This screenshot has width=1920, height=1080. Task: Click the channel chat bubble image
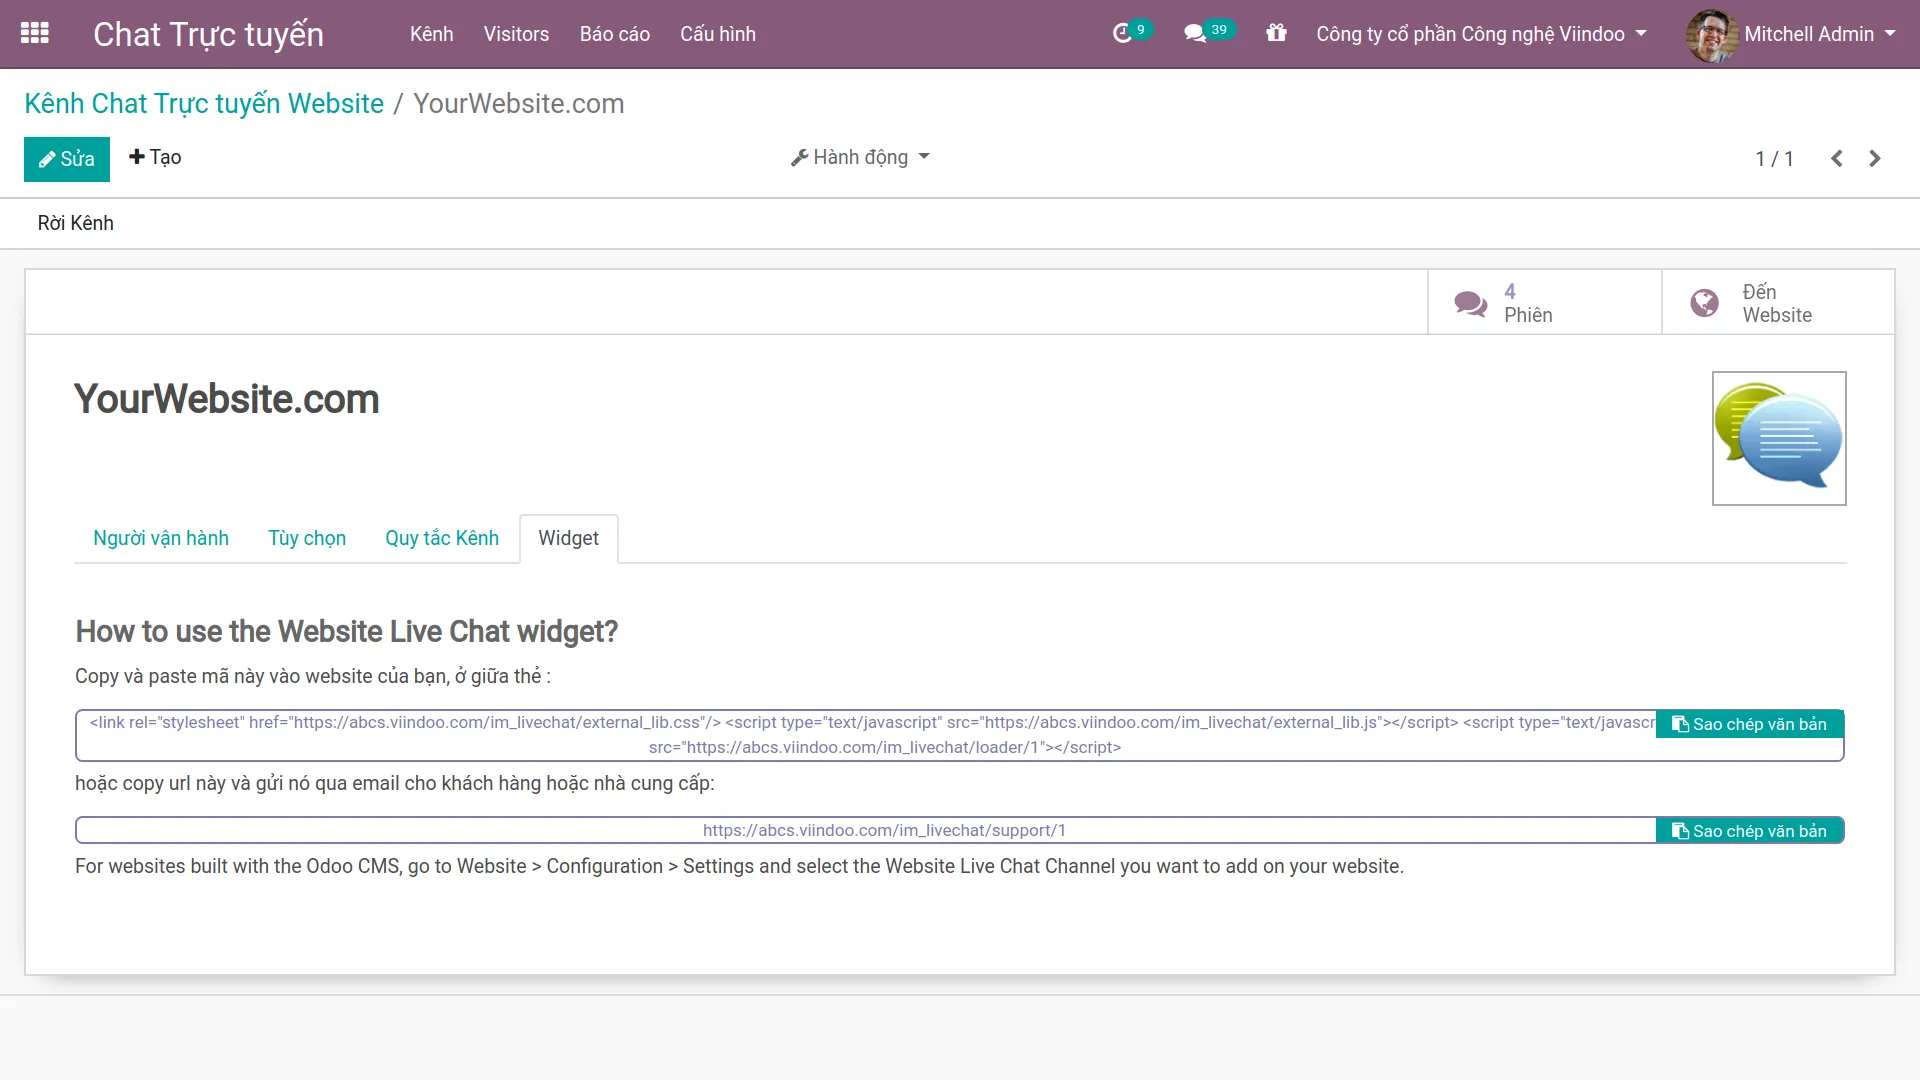(1779, 438)
